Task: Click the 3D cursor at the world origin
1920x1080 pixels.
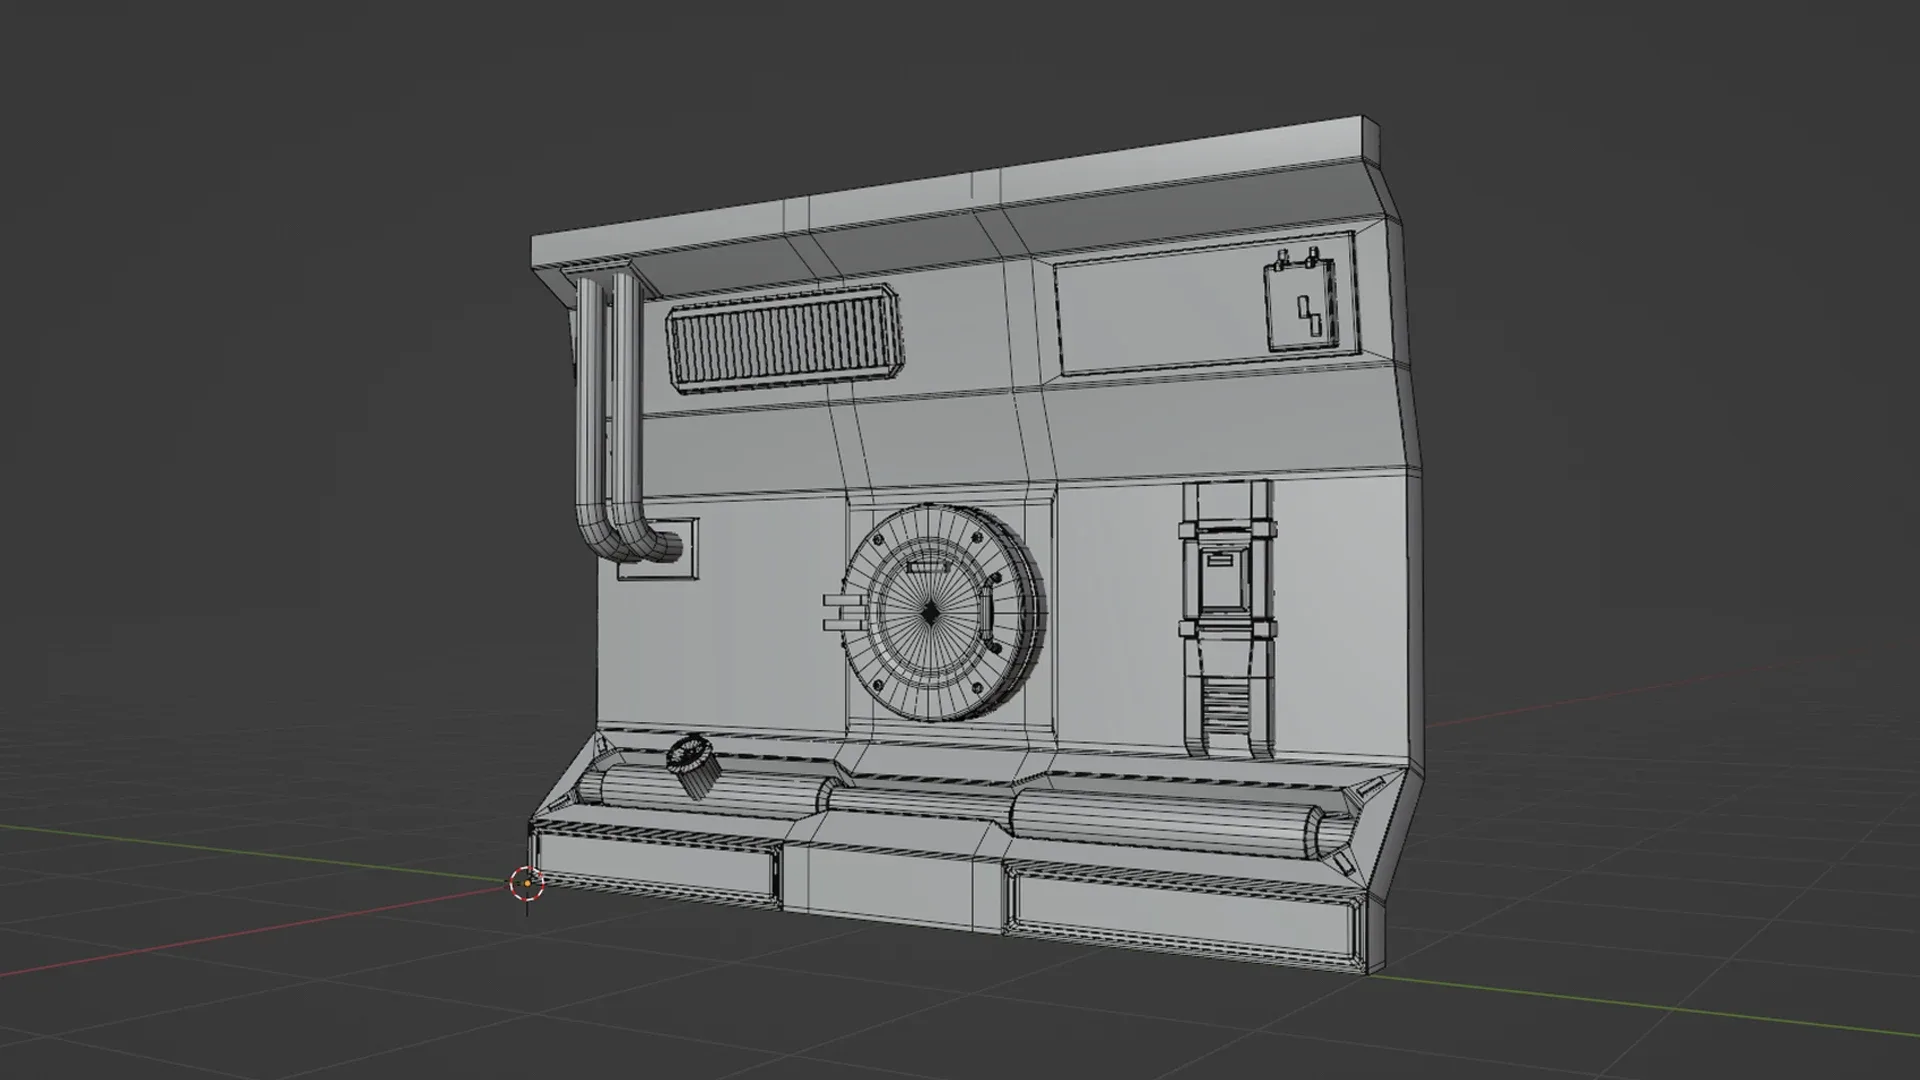Action: (x=526, y=884)
